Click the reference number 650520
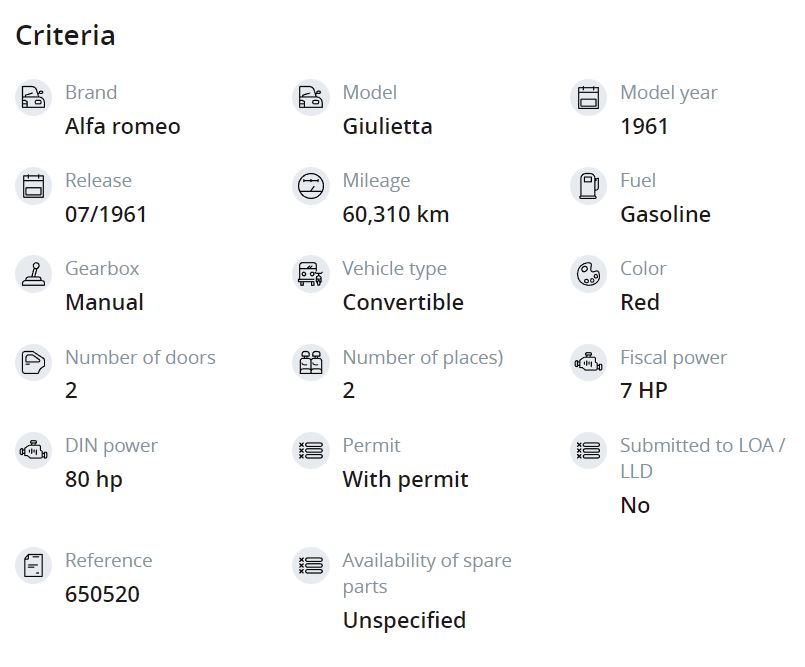Screen dimensions: 805x667 pyautogui.click(x=102, y=594)
